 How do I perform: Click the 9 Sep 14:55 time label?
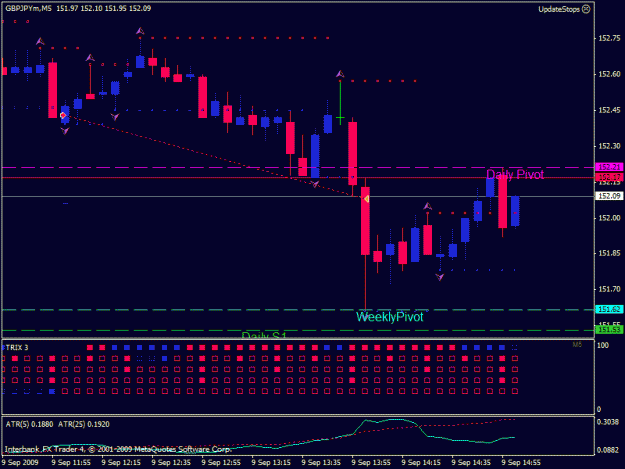[521, 463]
